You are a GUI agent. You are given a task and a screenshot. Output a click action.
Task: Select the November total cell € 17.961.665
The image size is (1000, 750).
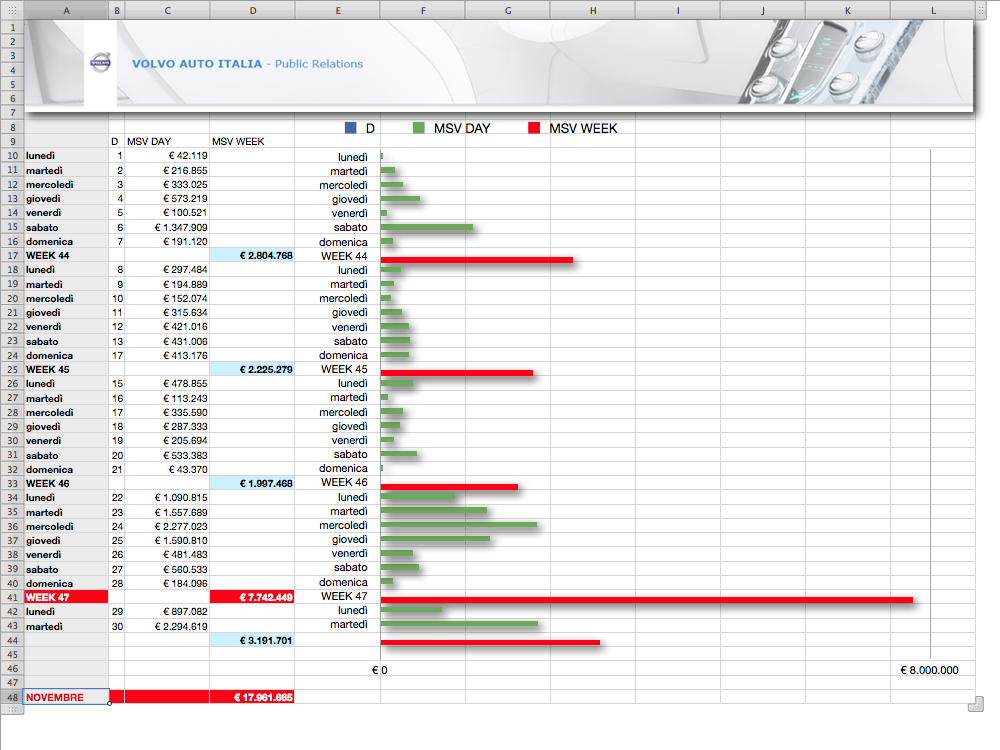pos(252,697)
